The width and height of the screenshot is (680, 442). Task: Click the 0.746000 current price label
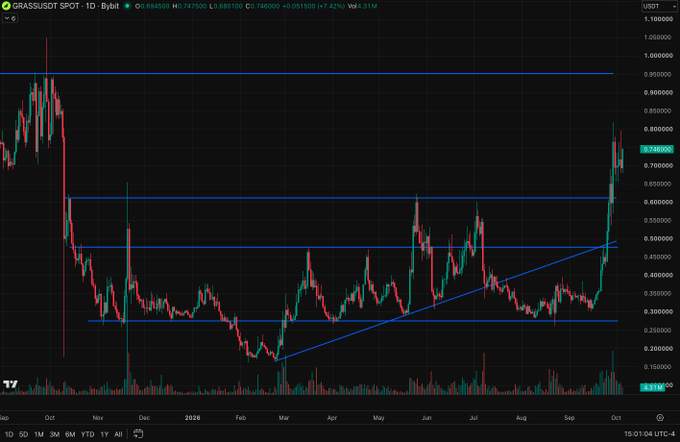coord(657,149)
